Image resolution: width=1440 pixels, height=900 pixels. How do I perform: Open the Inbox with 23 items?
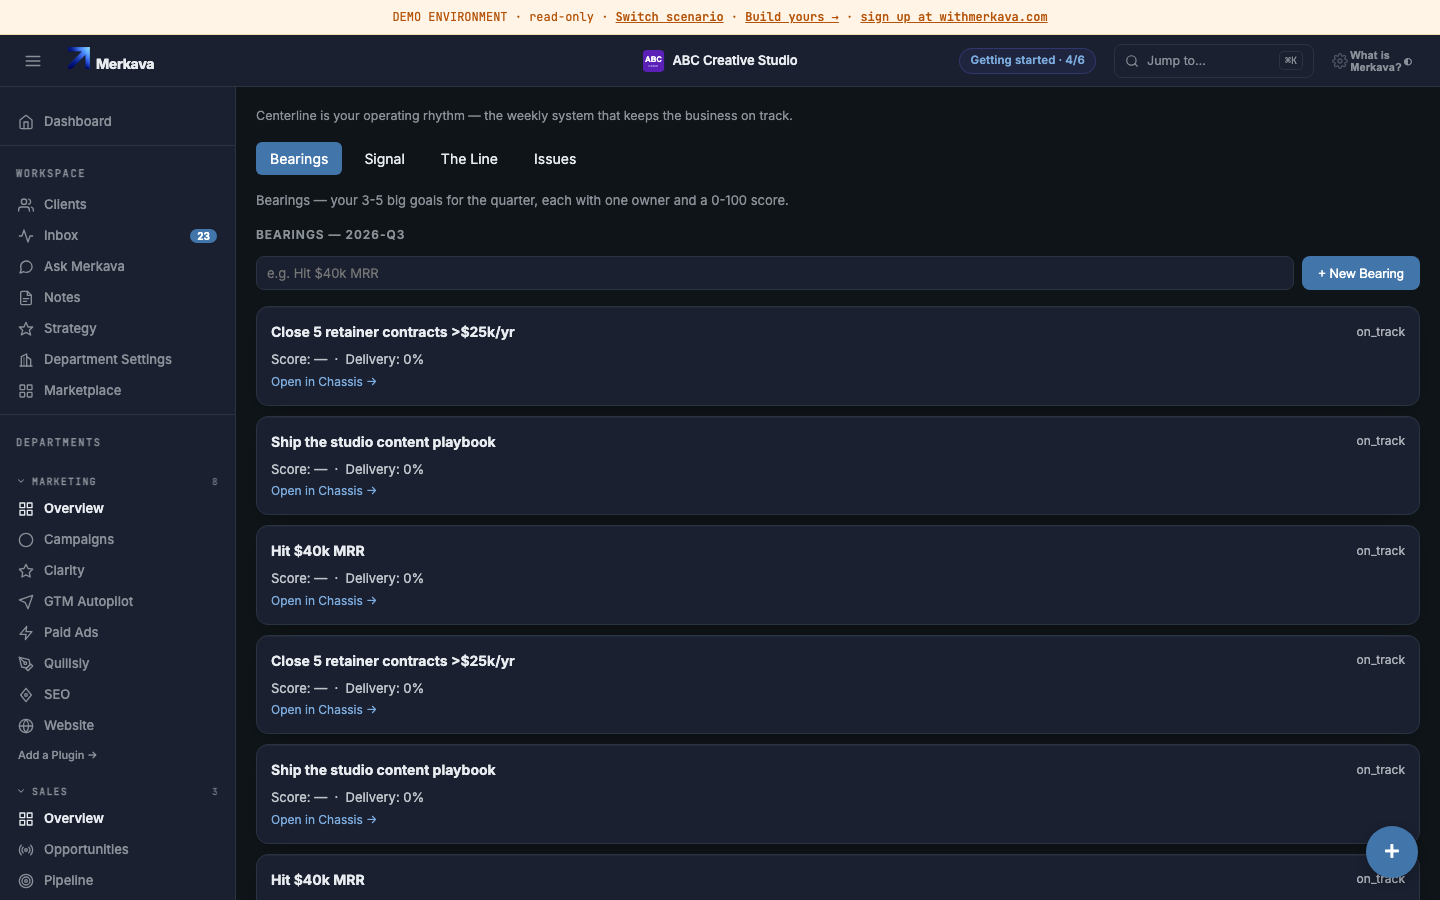click(x=117, y=236)
